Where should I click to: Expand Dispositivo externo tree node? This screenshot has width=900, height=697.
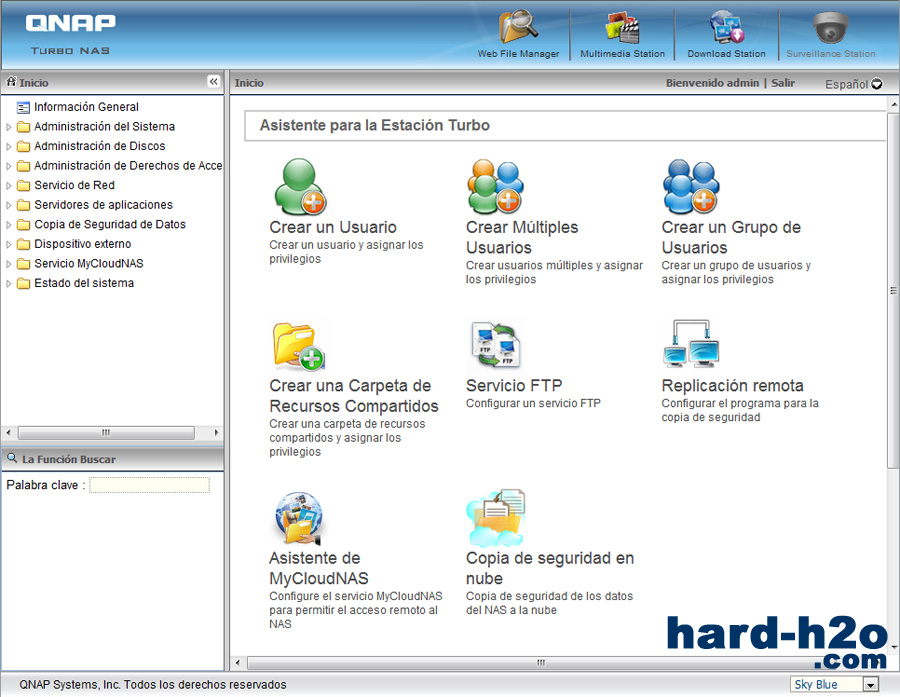[9, 244]
